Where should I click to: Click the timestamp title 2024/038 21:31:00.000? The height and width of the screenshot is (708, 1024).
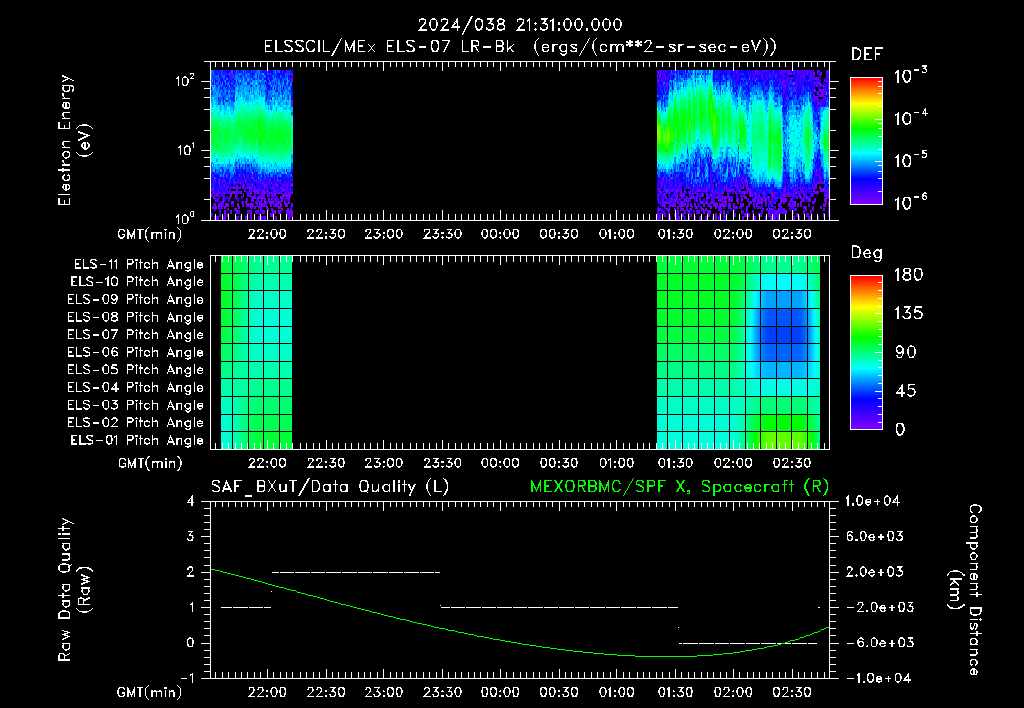[520, 25]
